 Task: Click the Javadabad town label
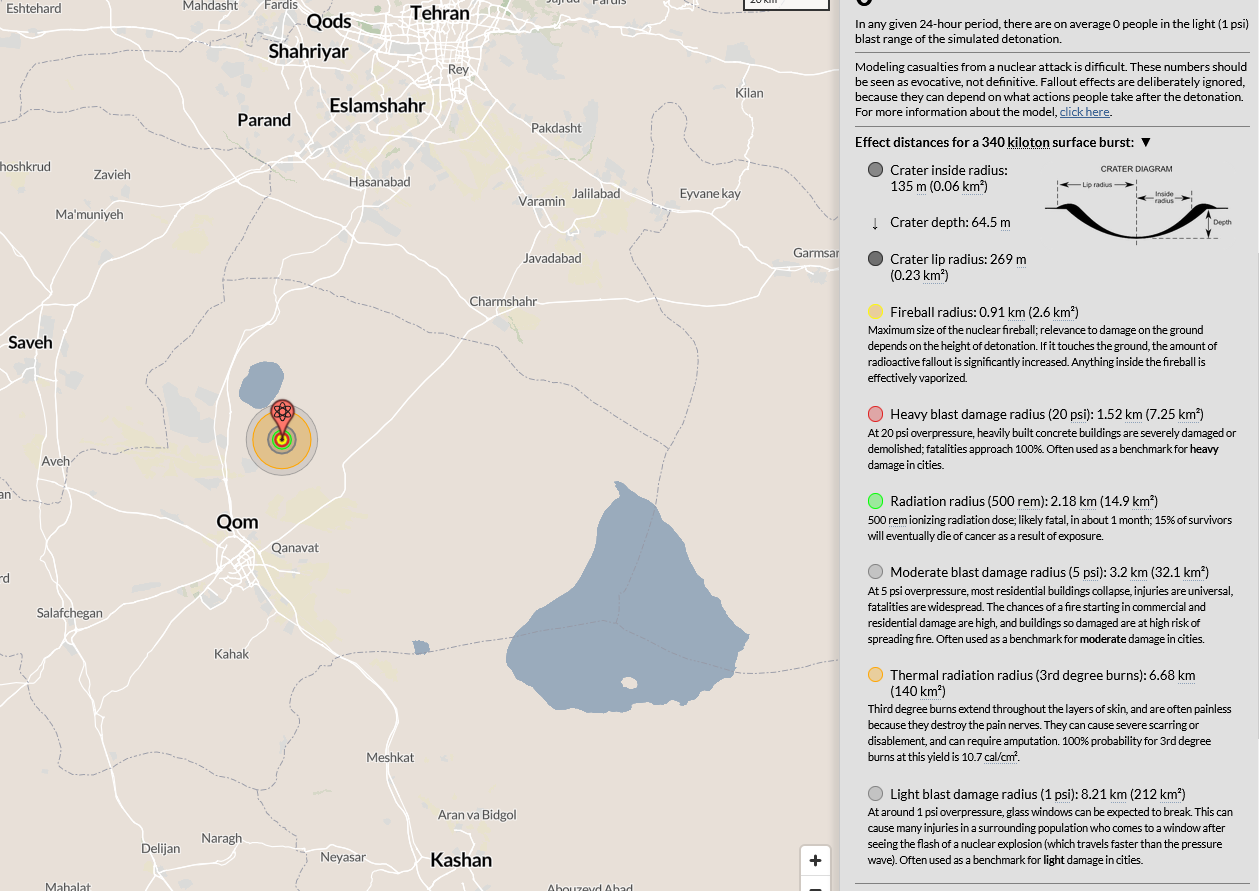coord(552,258)
